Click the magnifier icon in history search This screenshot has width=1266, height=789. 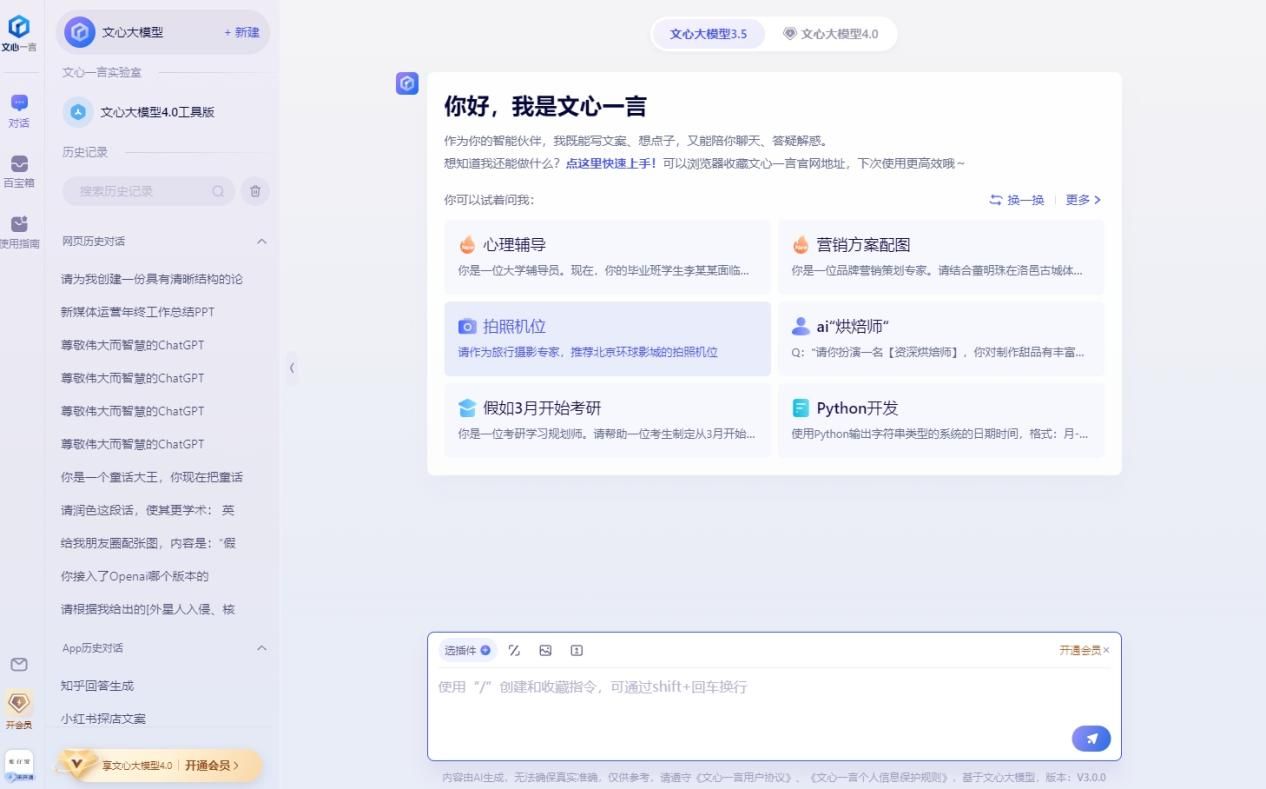click(x=218, y=191)
